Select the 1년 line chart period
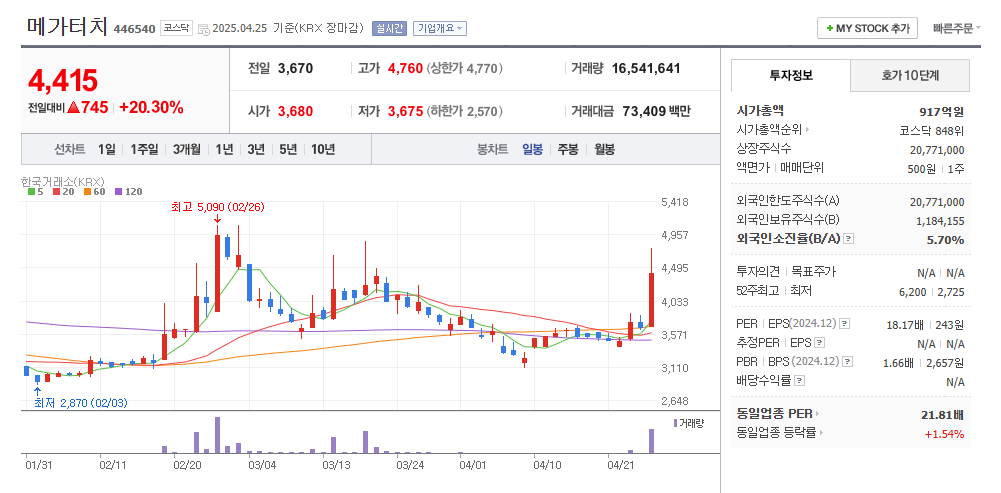Image resolution: width=1001 pixels, height=493 pixels. click(224, 149)
